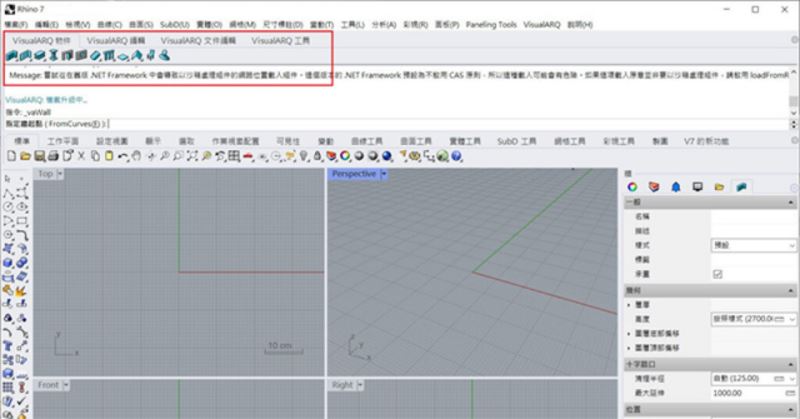The height and width of the screenshot is (419, 800).
Task: Select the VisualARQ Beam tool icon
Action: tap(39, 56)
